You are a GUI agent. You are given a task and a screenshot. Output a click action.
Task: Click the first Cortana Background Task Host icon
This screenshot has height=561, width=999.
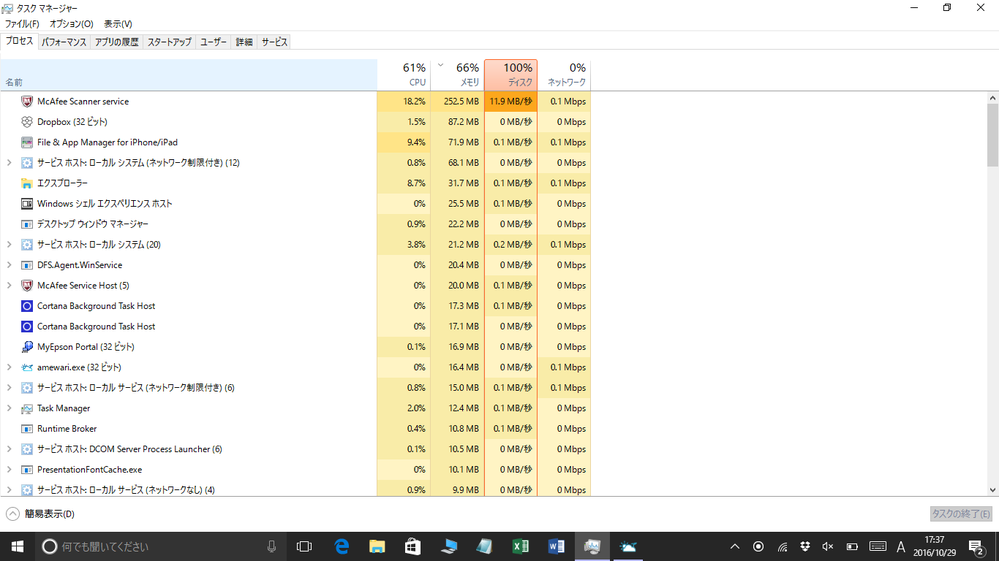27,306
